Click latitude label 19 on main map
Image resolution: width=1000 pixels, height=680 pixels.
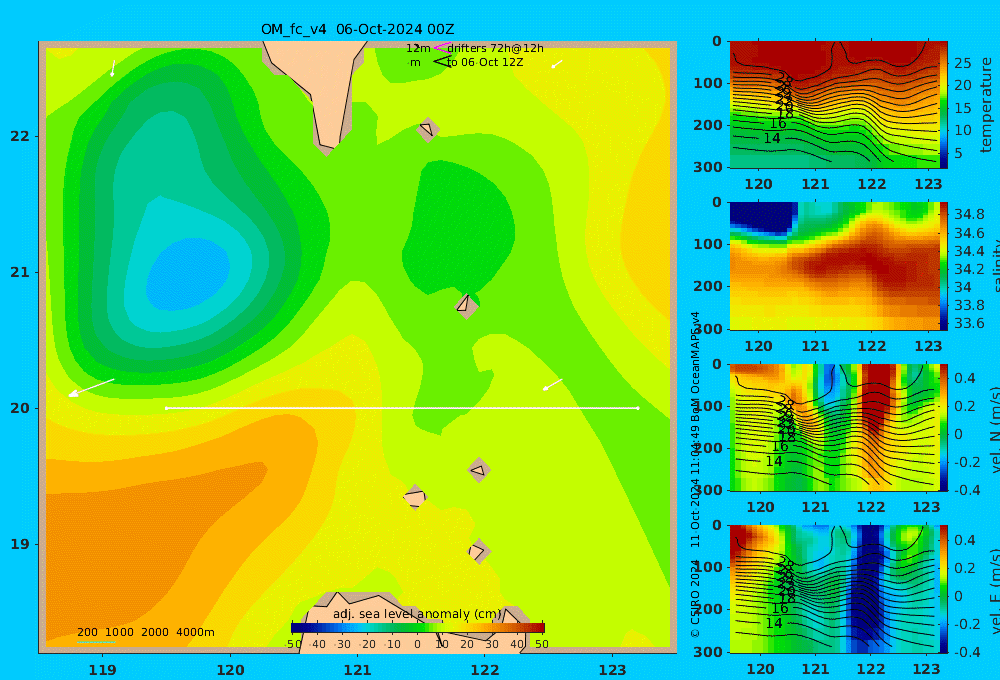click(20, 544)
